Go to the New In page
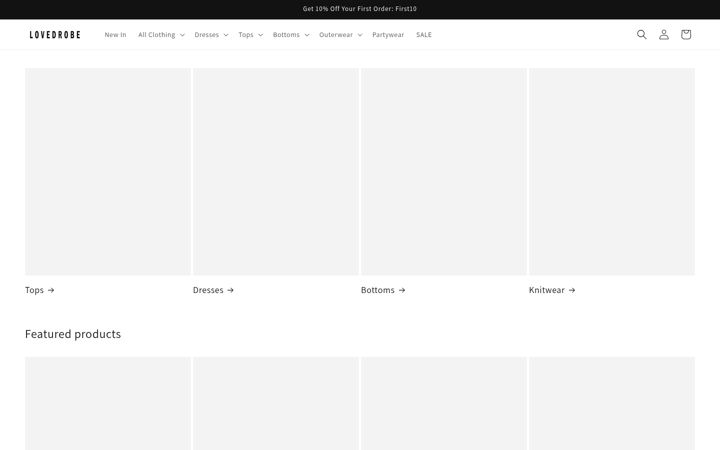 click(115, 34)
